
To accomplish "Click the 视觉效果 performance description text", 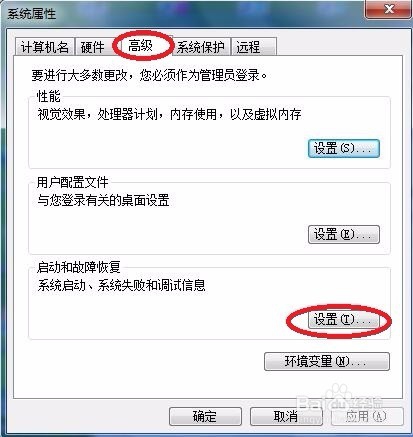I will (x=169, y=115).
